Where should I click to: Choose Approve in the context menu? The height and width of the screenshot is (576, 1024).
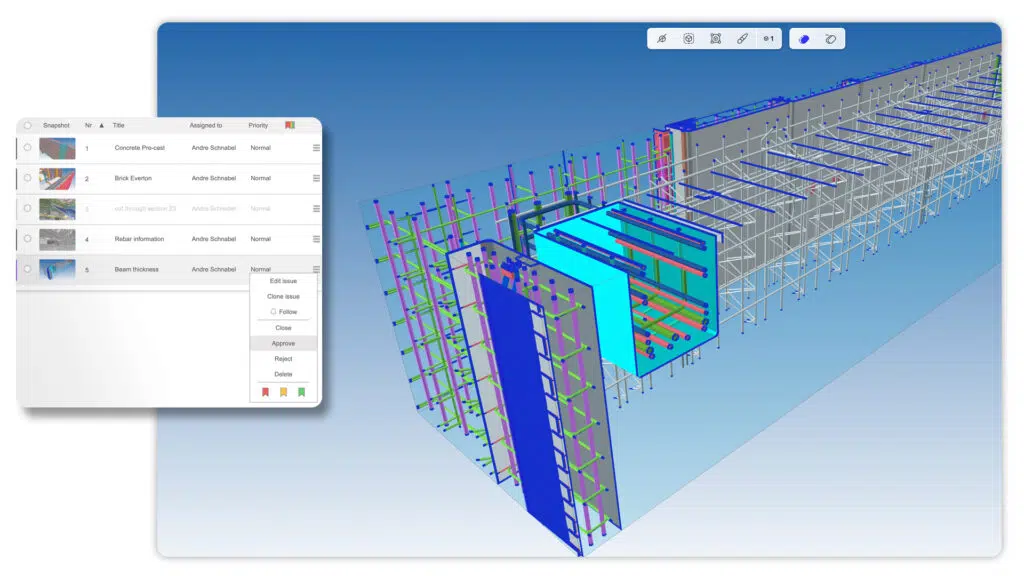coord(283,343)
